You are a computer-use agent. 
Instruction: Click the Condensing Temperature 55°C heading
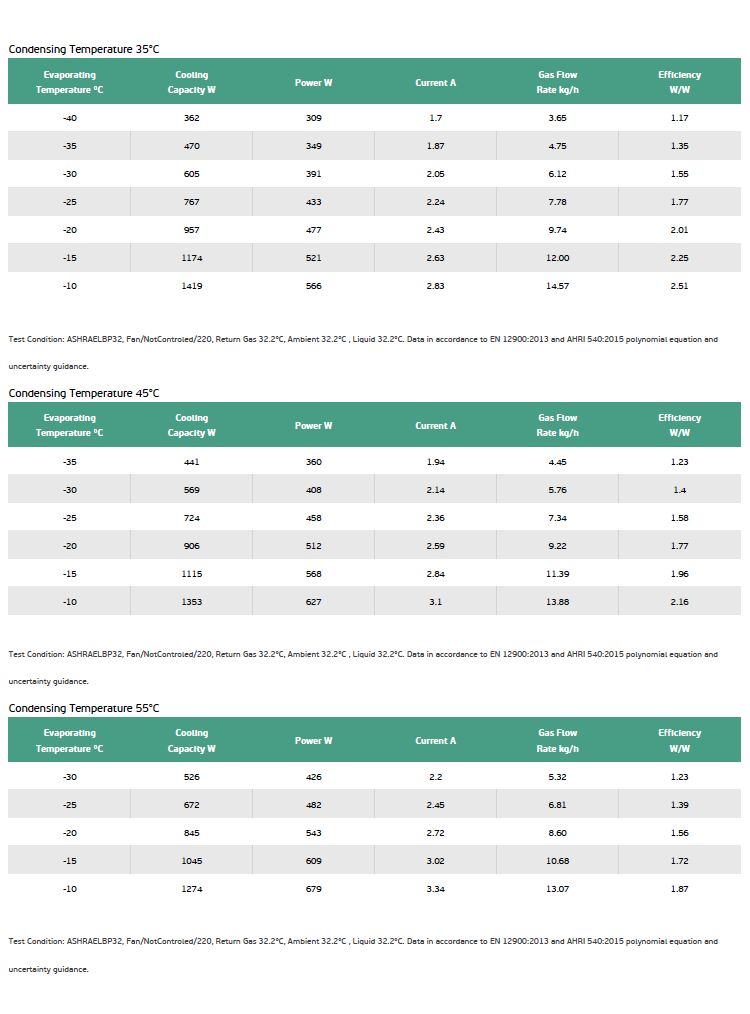(x=83, y=708)
